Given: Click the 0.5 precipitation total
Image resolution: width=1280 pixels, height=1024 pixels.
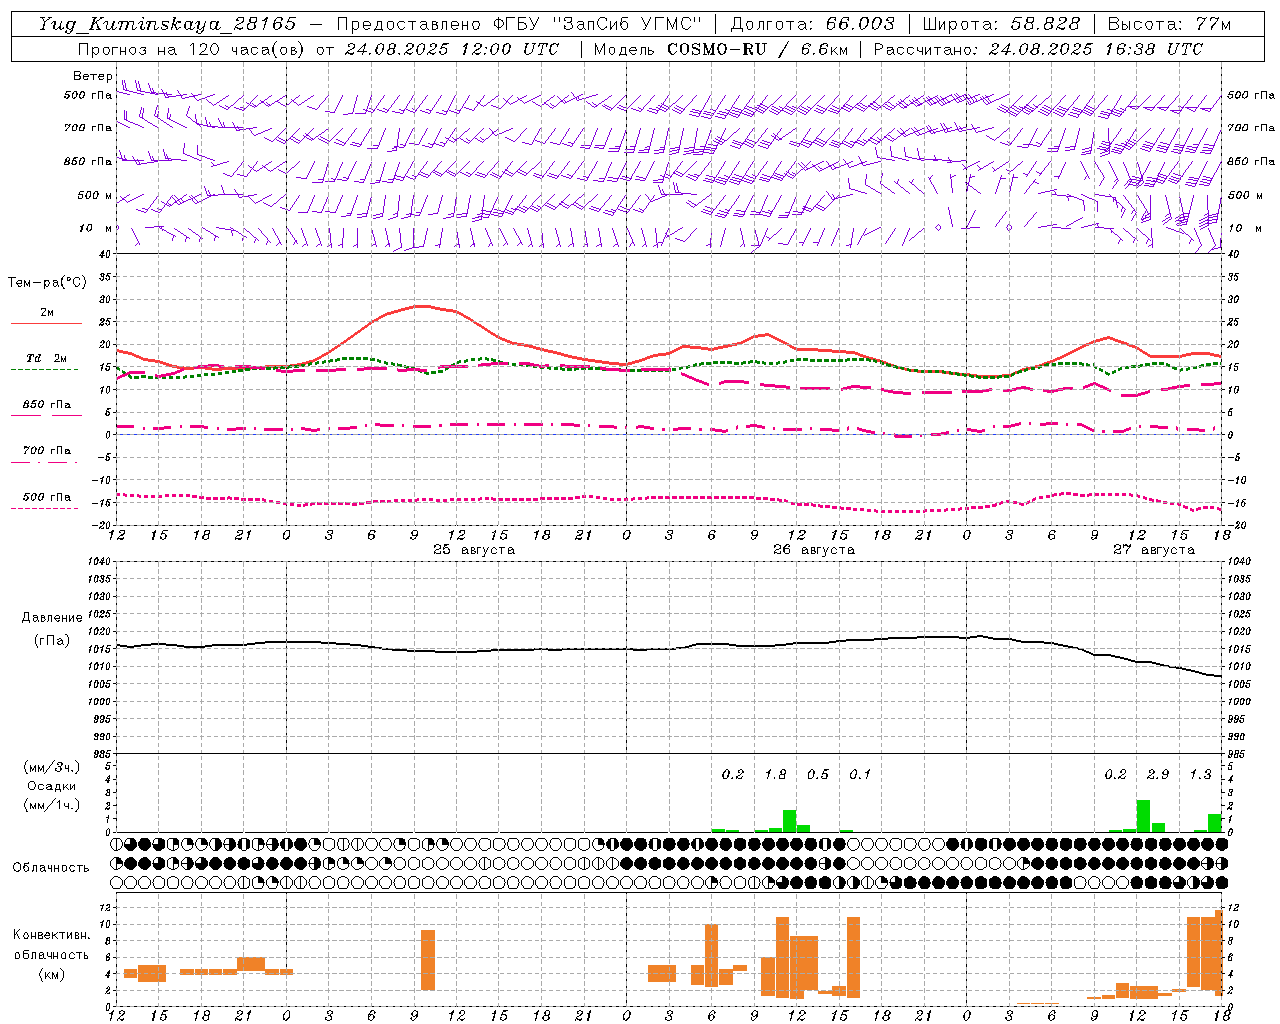Looking at the screenshot, I should (818, 774).
